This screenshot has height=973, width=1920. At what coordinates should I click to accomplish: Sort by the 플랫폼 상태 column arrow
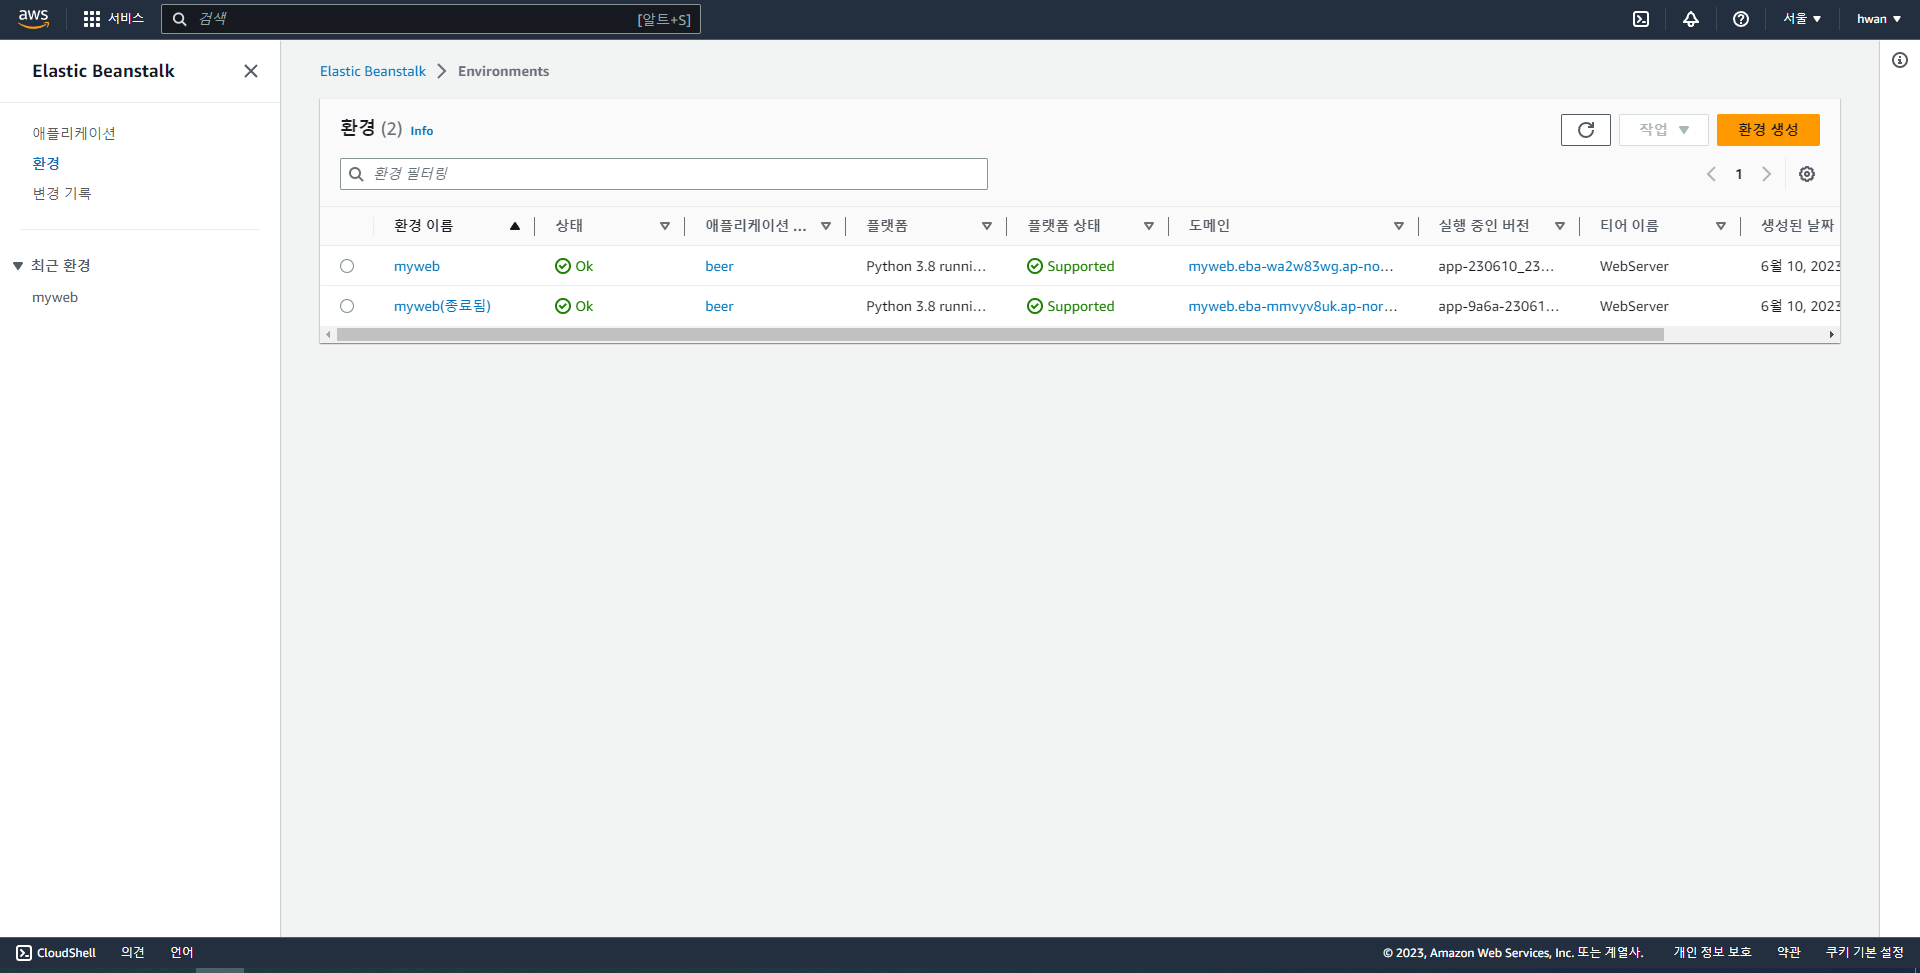tap(1149, 226)
